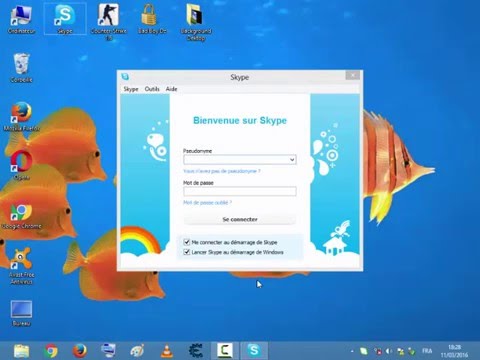Toggle 'Me connecter au démarrage de Skype' checkbox
Screen dimensions: 480x360
pos(187,242)
